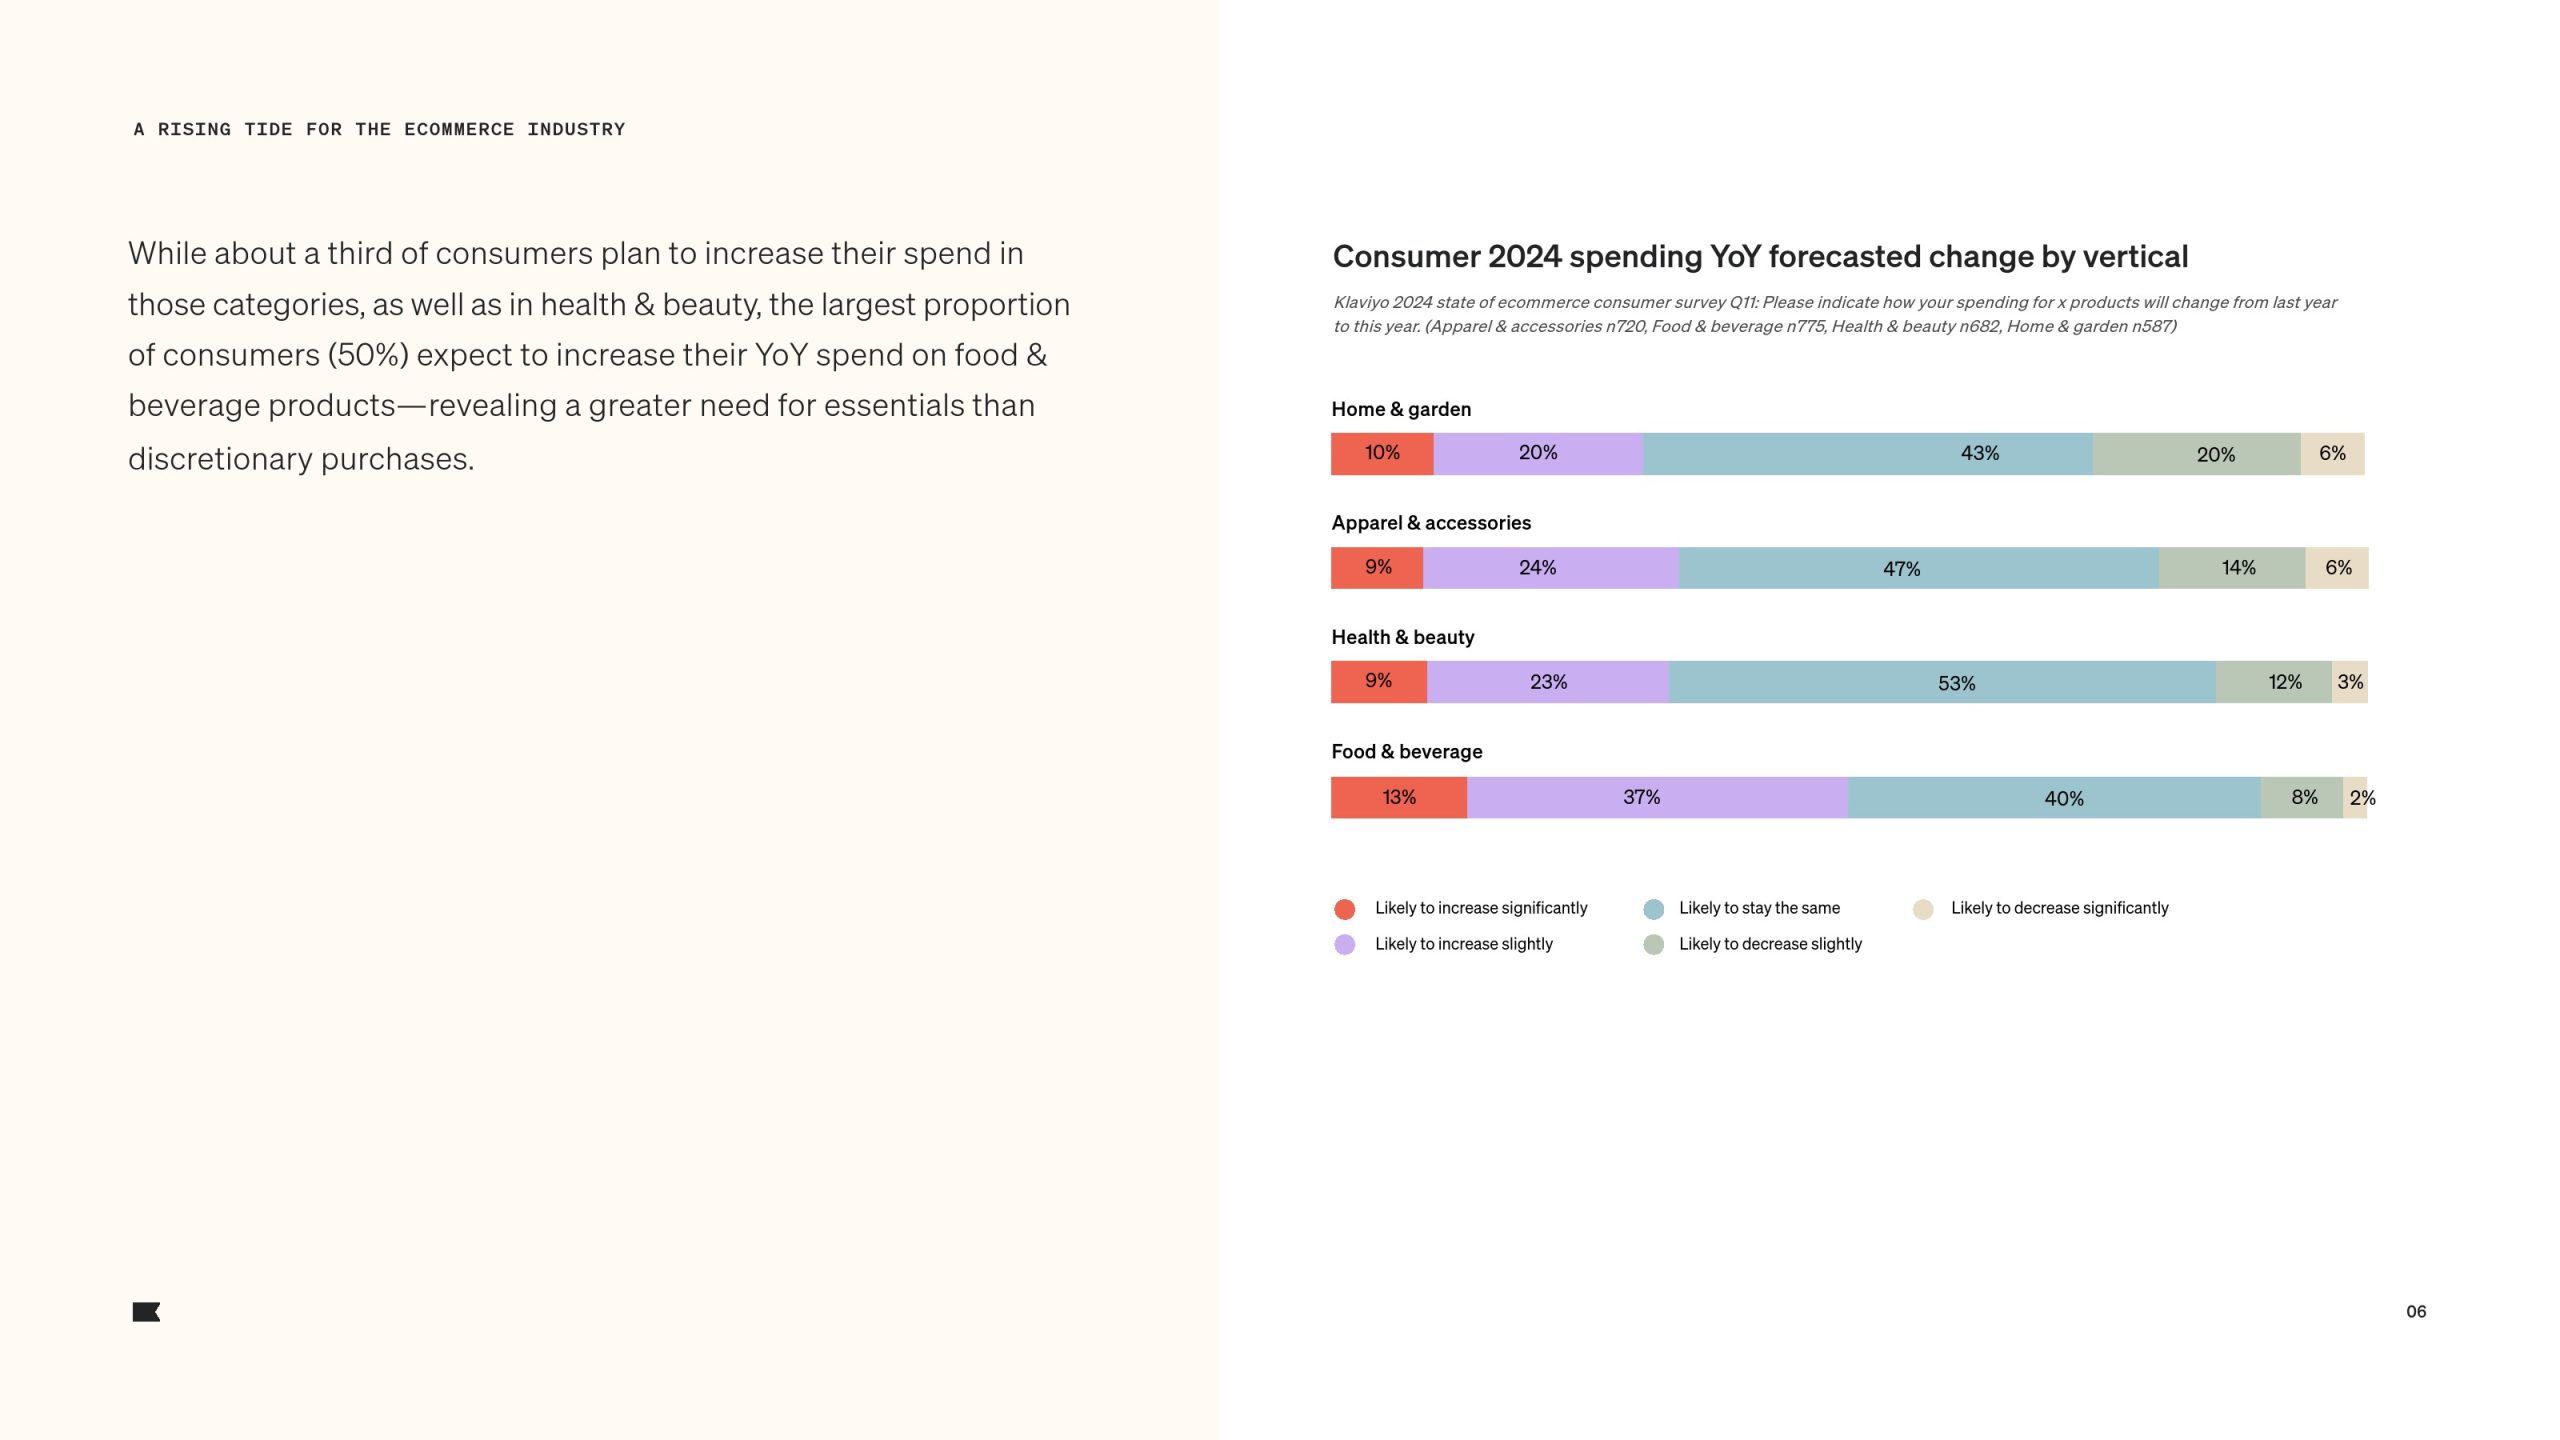Click the 'A Rising Tide' section header
This screenshot has width=2560, height=1440.
[x=379, y=129]
